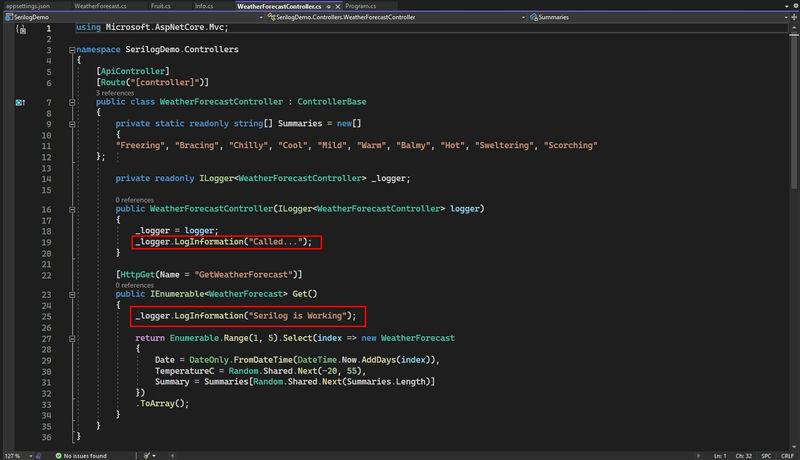Click the No issues found status indicator
The width and height of the screenshot is (800, 460).
coord(81,455)
